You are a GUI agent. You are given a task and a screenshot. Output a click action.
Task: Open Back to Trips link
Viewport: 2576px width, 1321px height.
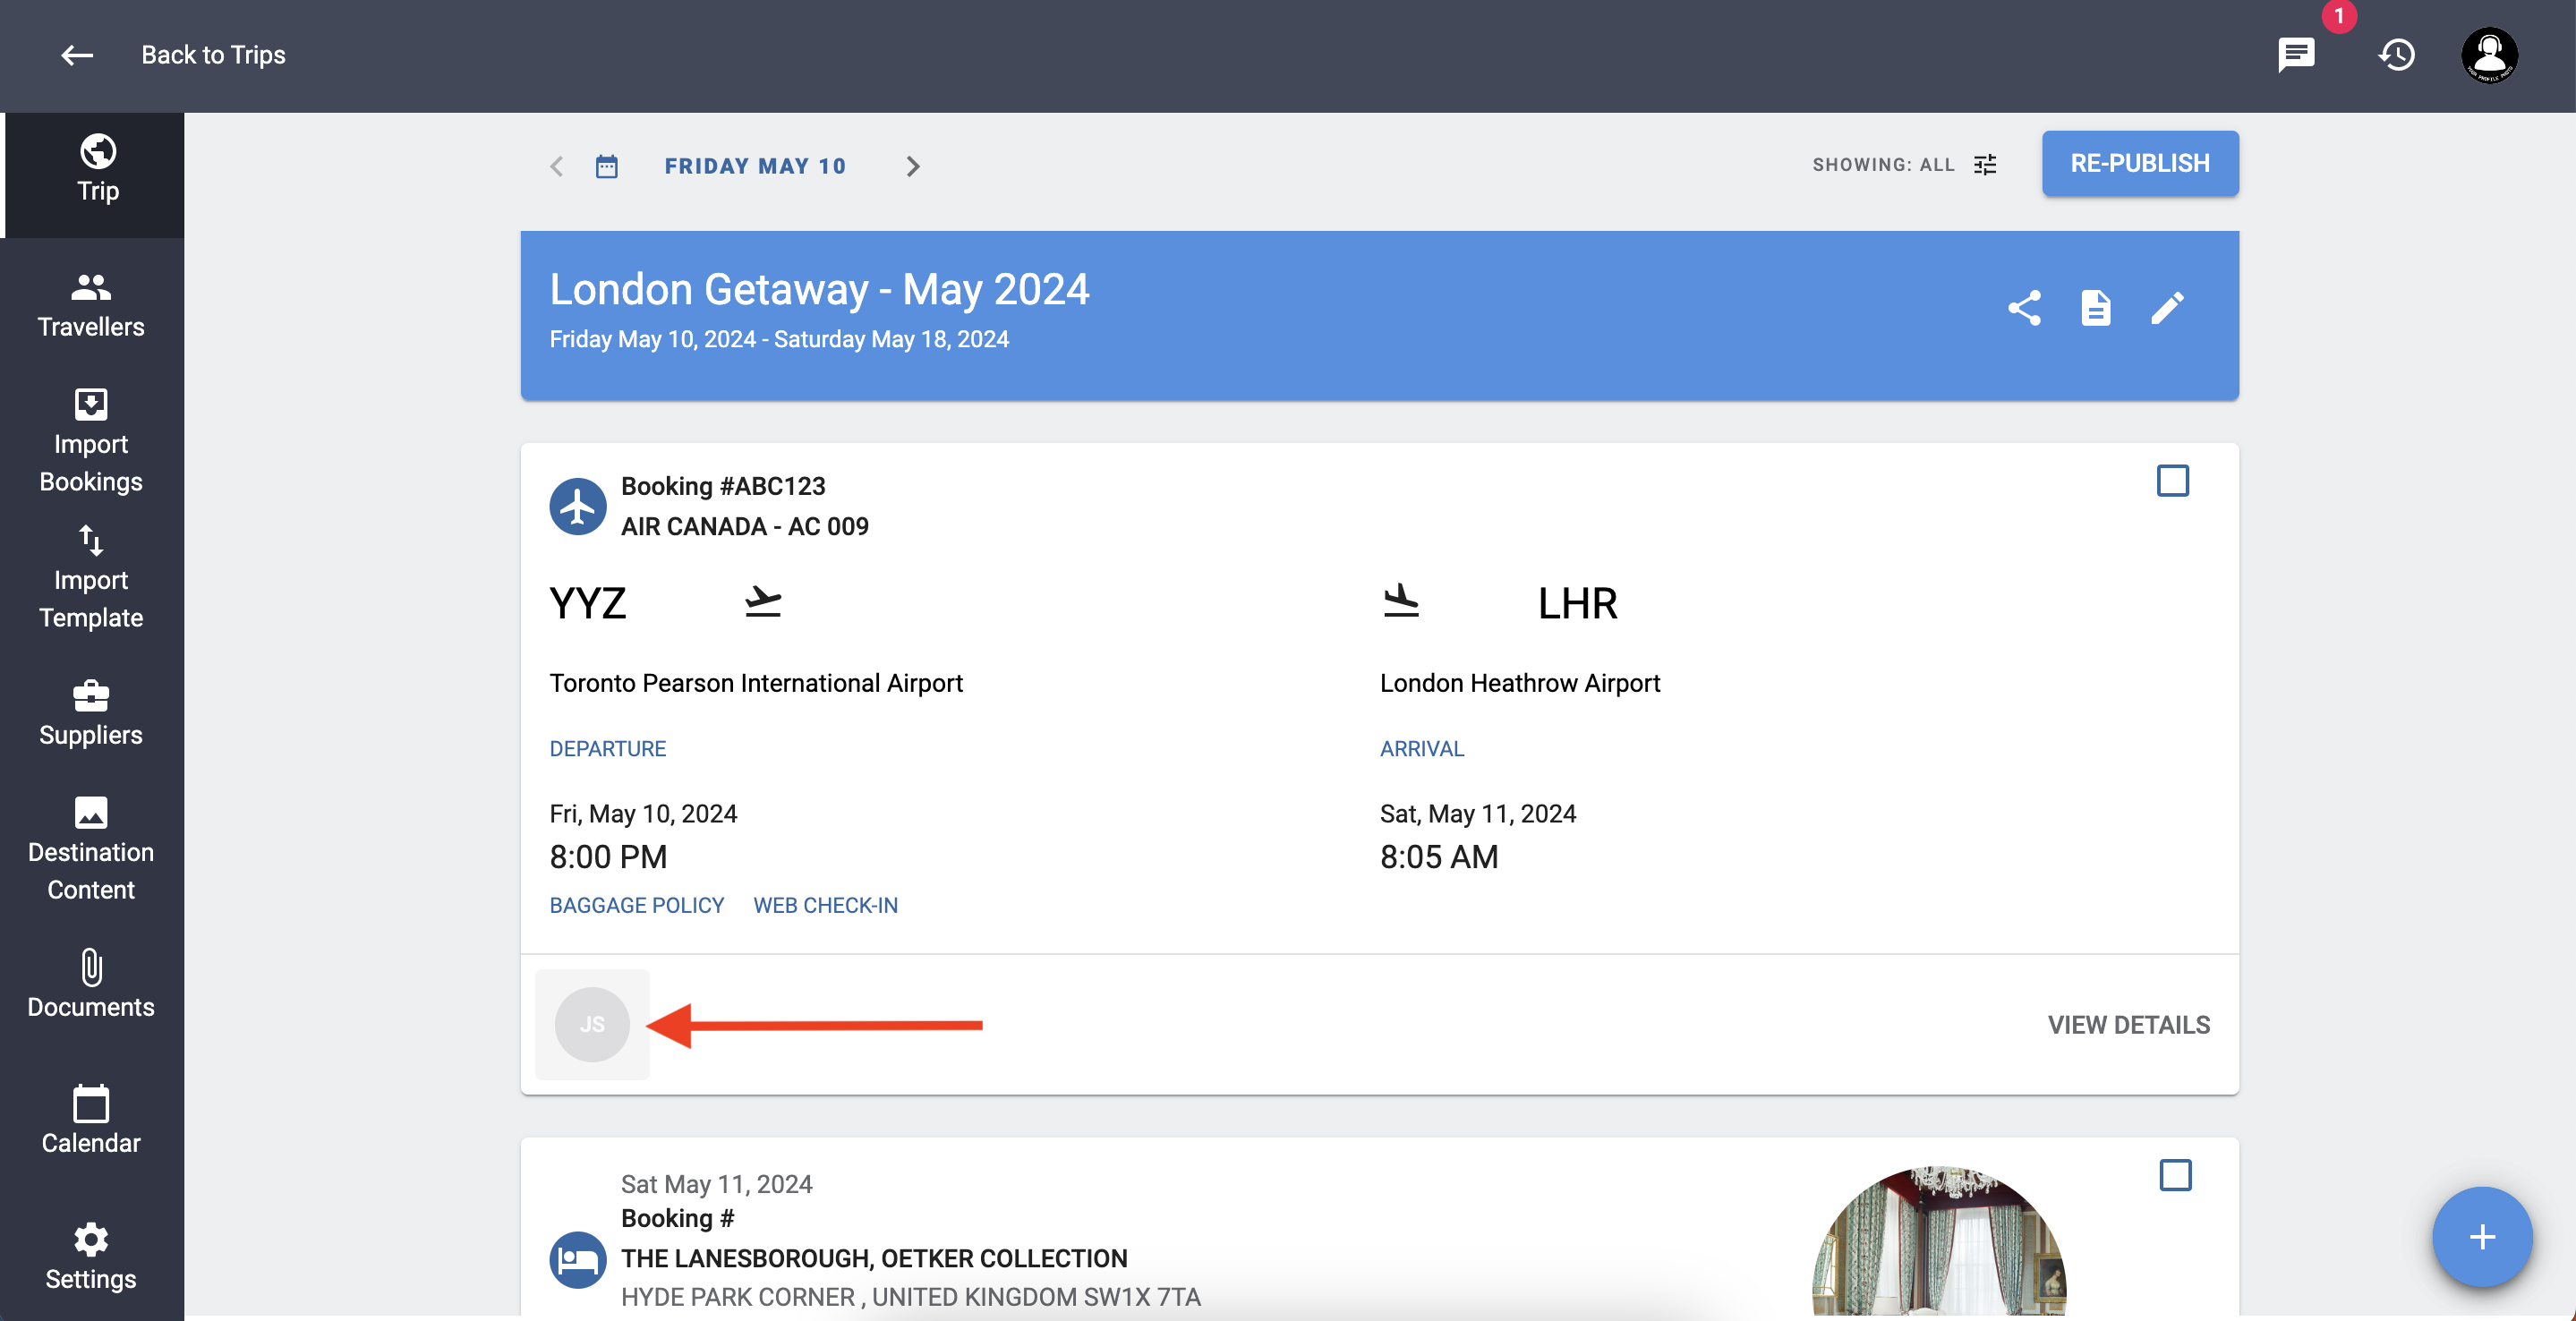point(213,55)
